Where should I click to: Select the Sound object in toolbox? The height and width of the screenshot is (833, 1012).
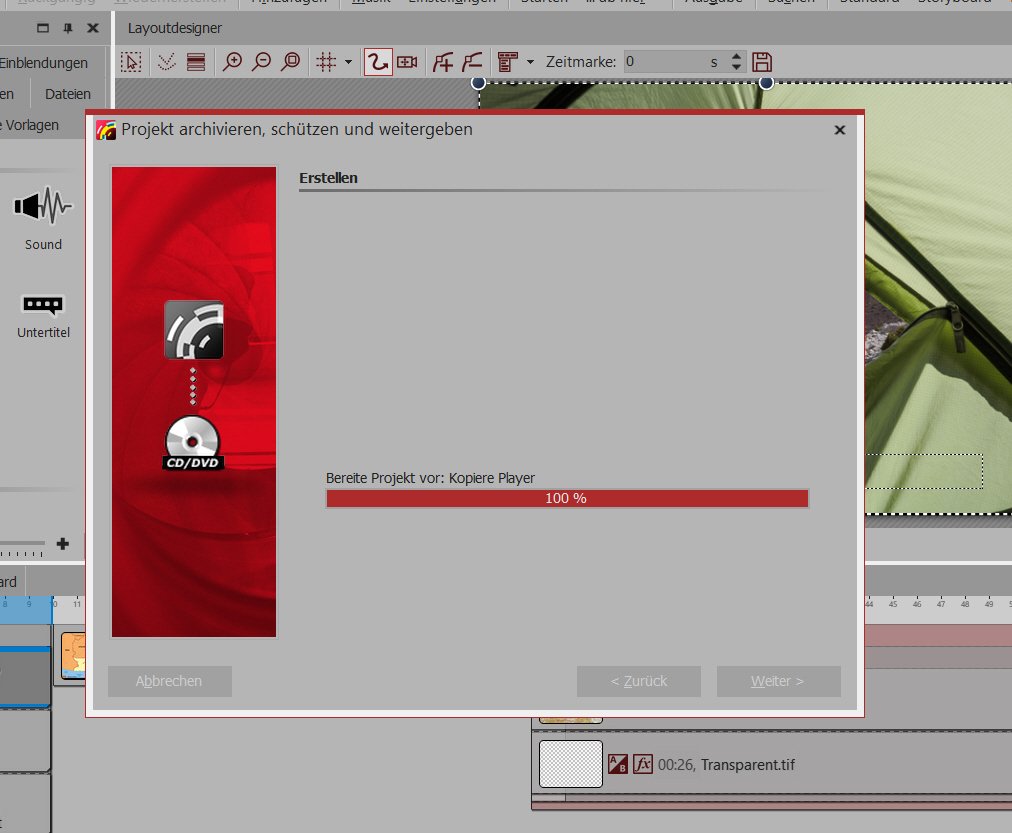(x=43, y=221)
